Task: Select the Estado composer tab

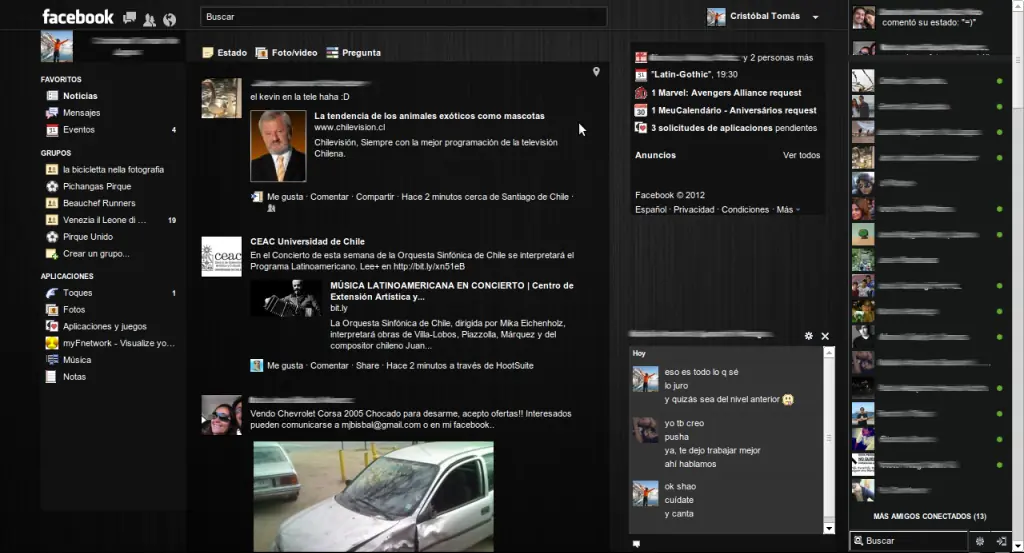Action: coord(225,53)
